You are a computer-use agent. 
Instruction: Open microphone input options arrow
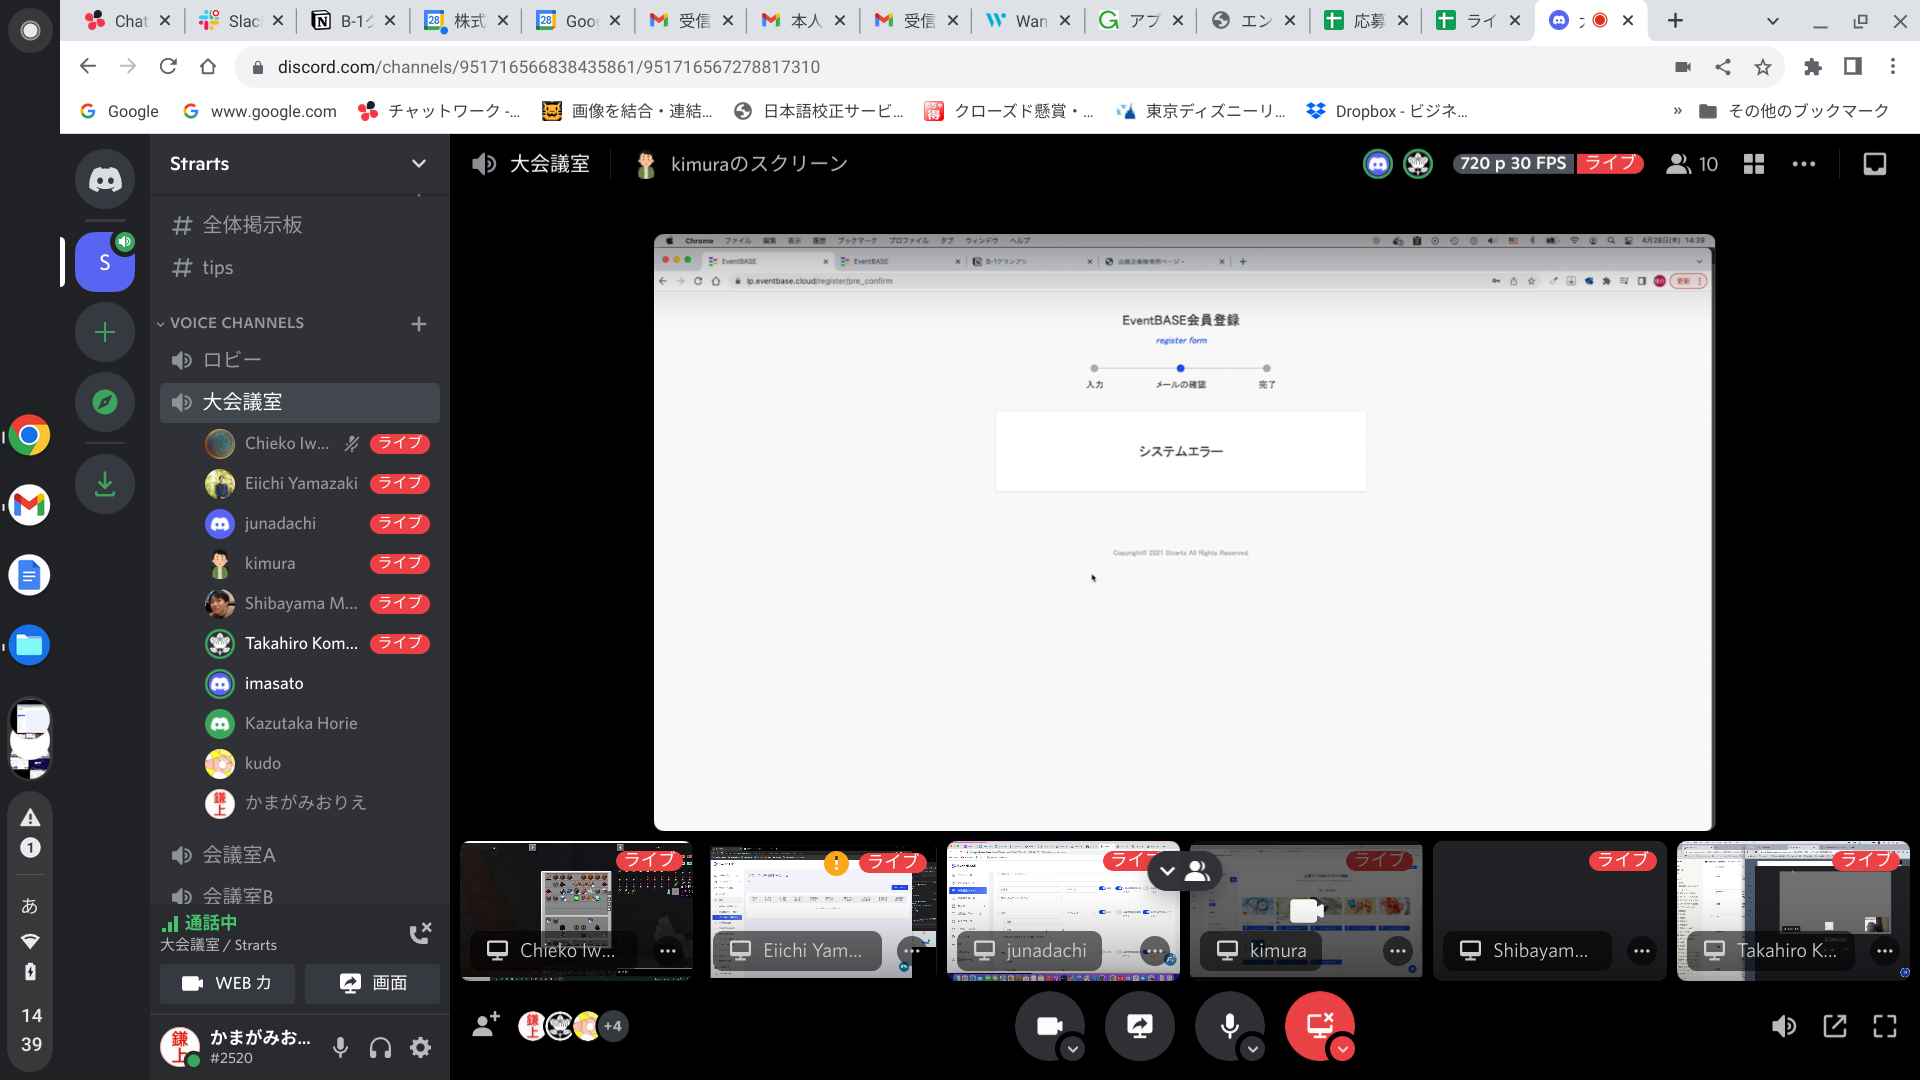pyautogui.click(x=1253, y=1048)
